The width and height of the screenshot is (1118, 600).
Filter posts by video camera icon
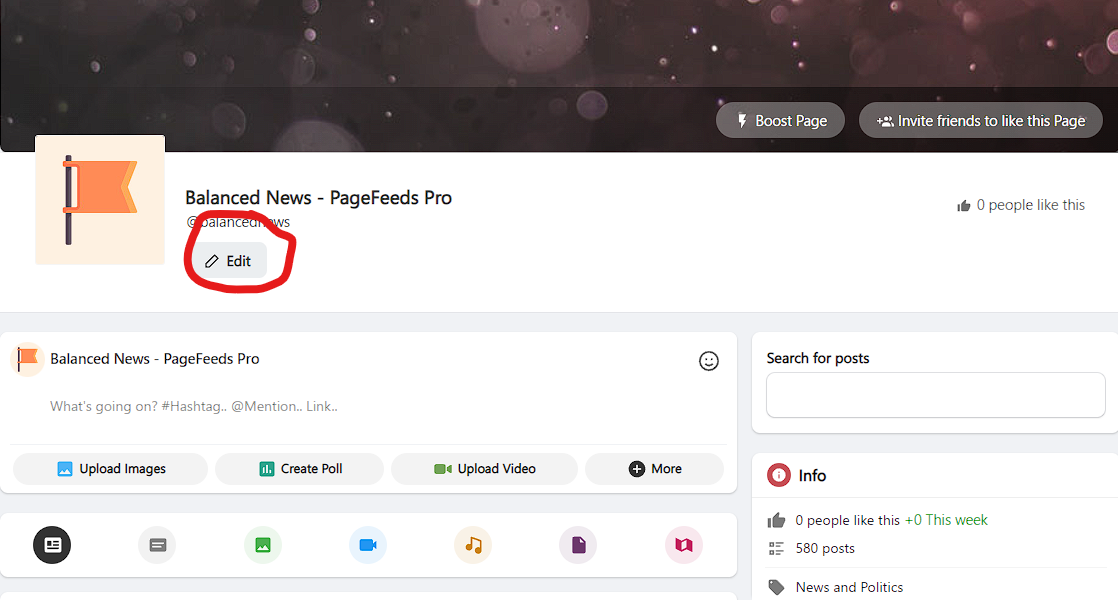click(x=368, y=545)
